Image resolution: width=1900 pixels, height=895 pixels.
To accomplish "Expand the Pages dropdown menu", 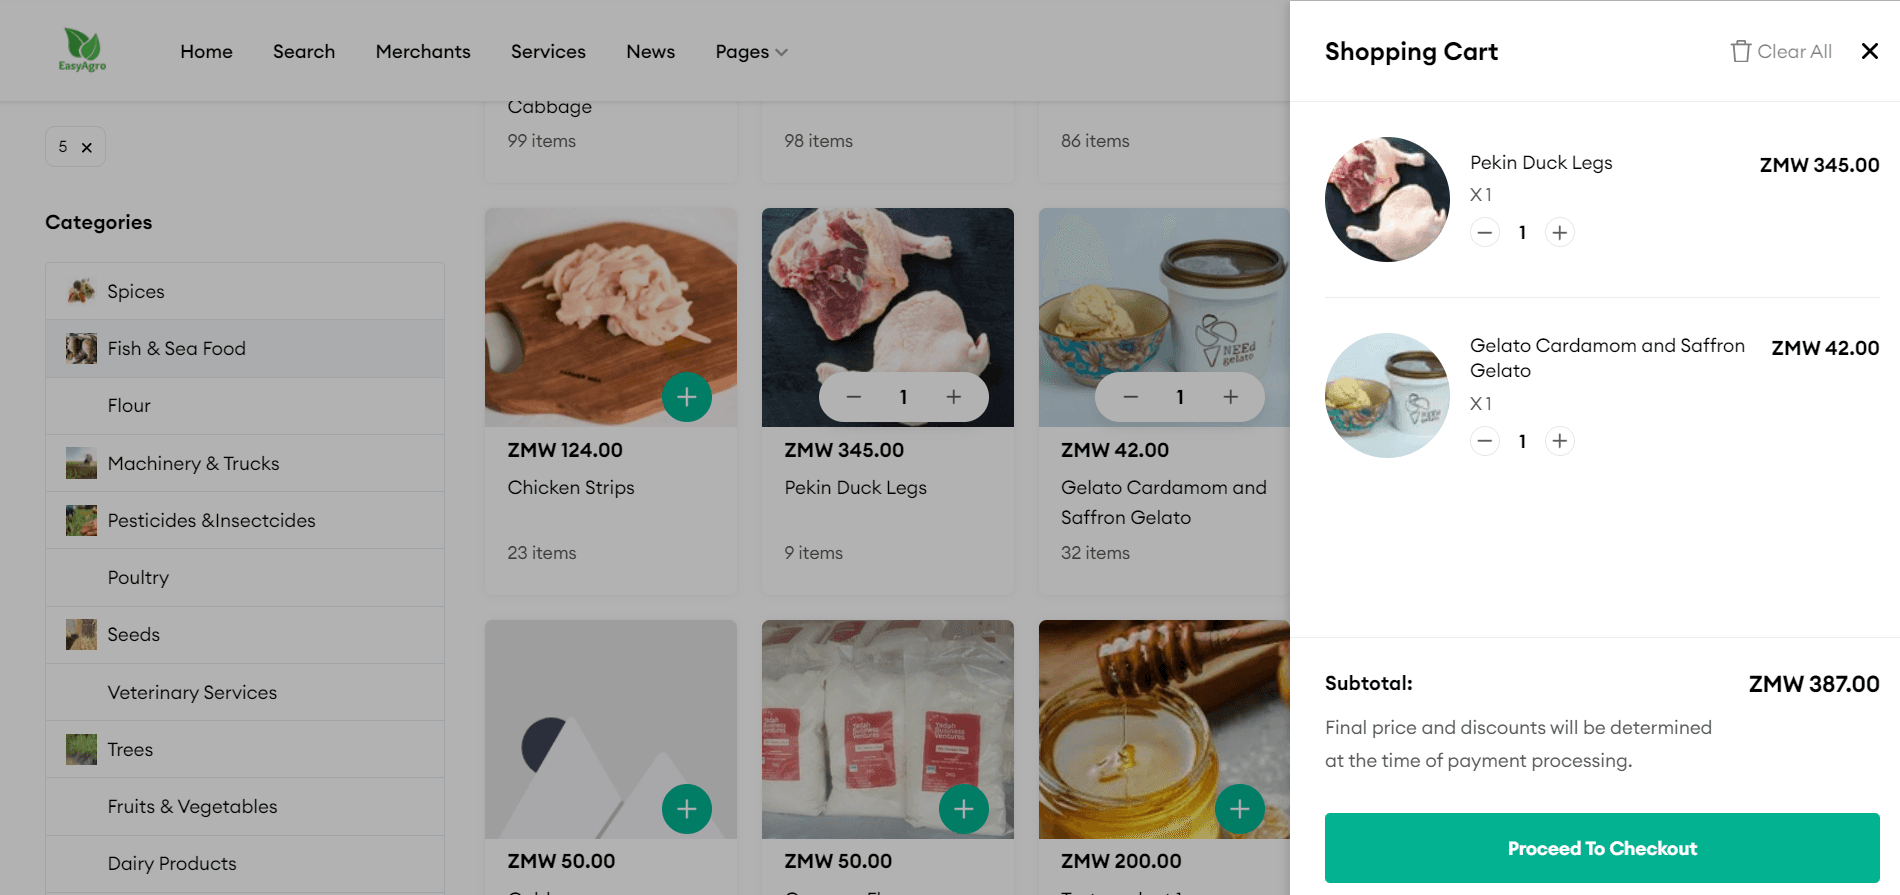I will click(751, 51).
